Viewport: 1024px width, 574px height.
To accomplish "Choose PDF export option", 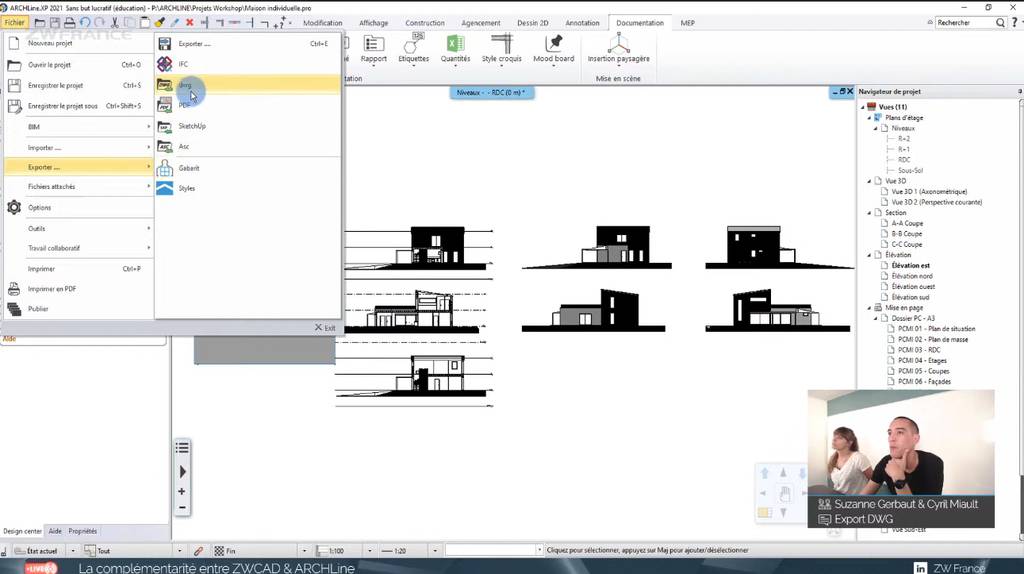I will click(248, 105).
